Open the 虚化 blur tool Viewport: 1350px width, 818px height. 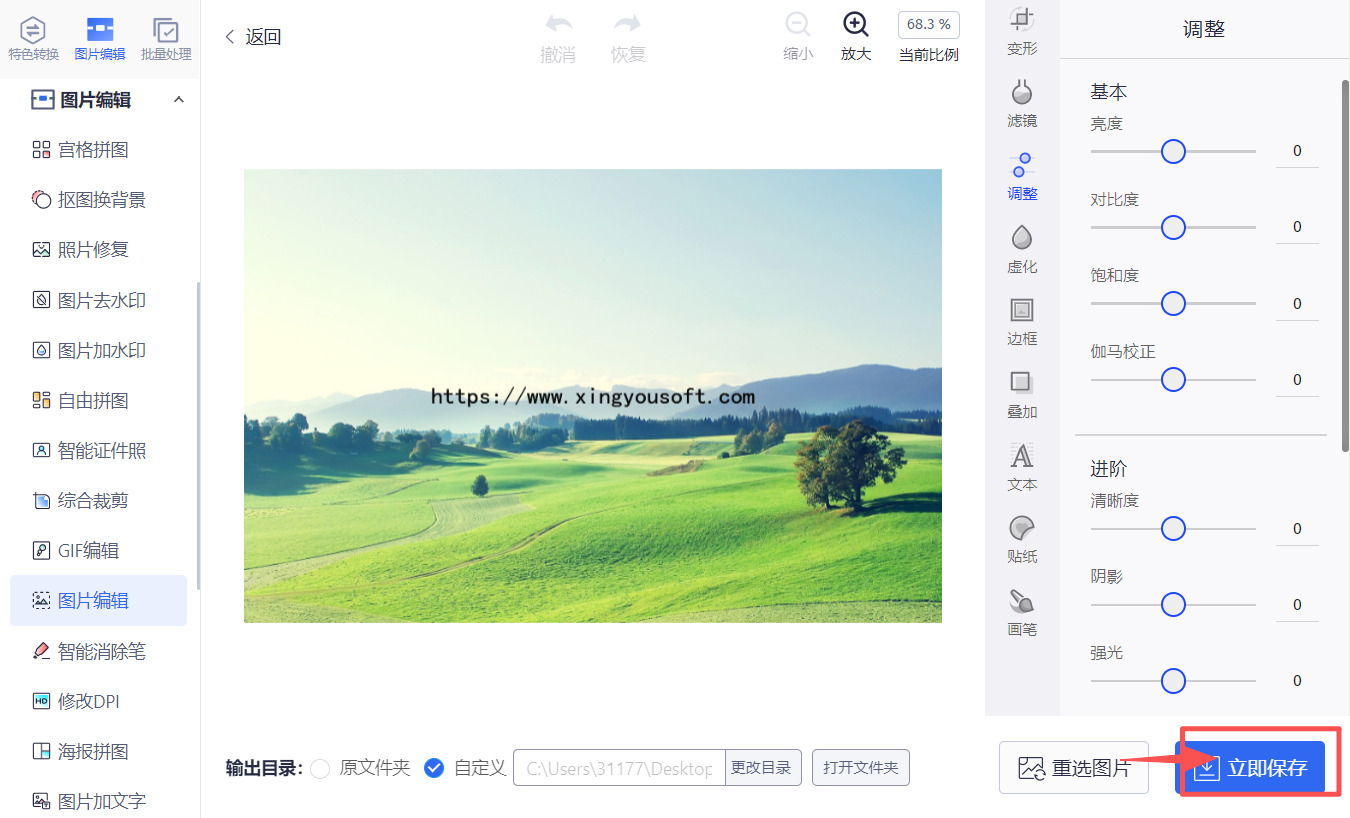coord(1022,249)
